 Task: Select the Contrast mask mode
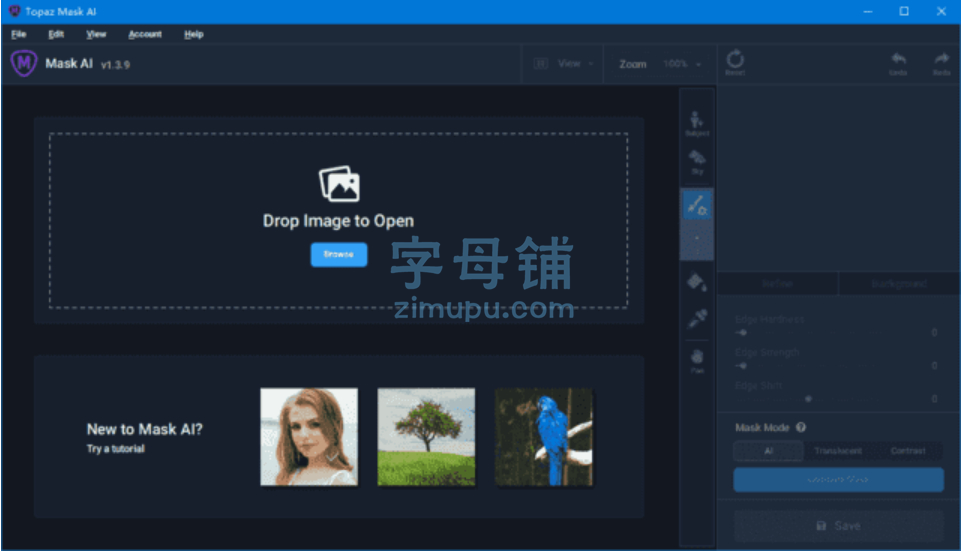[x=907, y=451]
